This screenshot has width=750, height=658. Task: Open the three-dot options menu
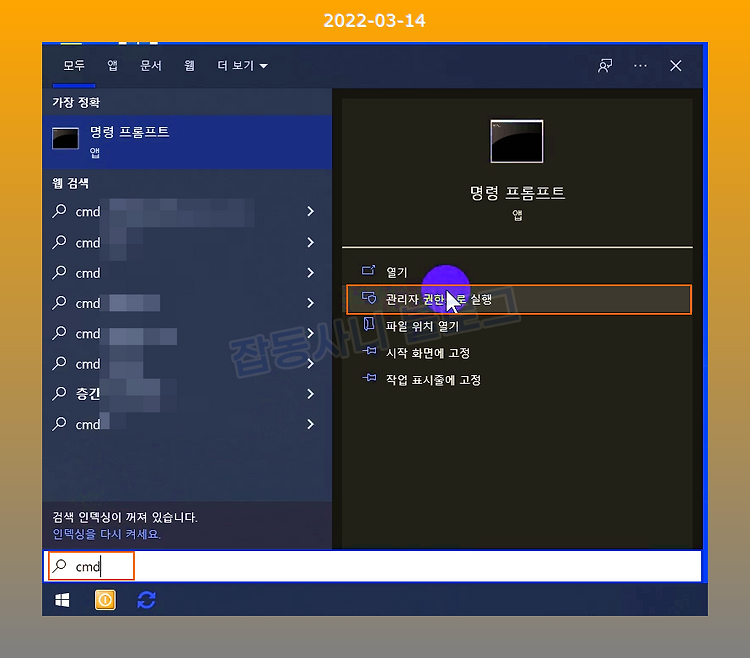pos(640,66)
